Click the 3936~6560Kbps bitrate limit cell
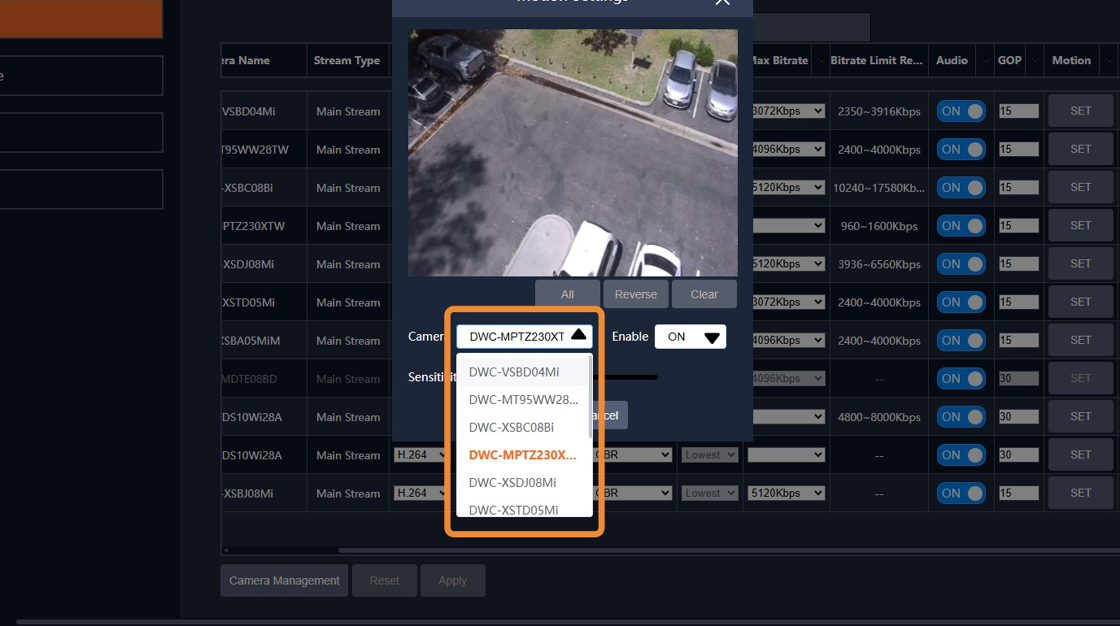Screen dimensions: 1120x626 click(x=879, y=264)
